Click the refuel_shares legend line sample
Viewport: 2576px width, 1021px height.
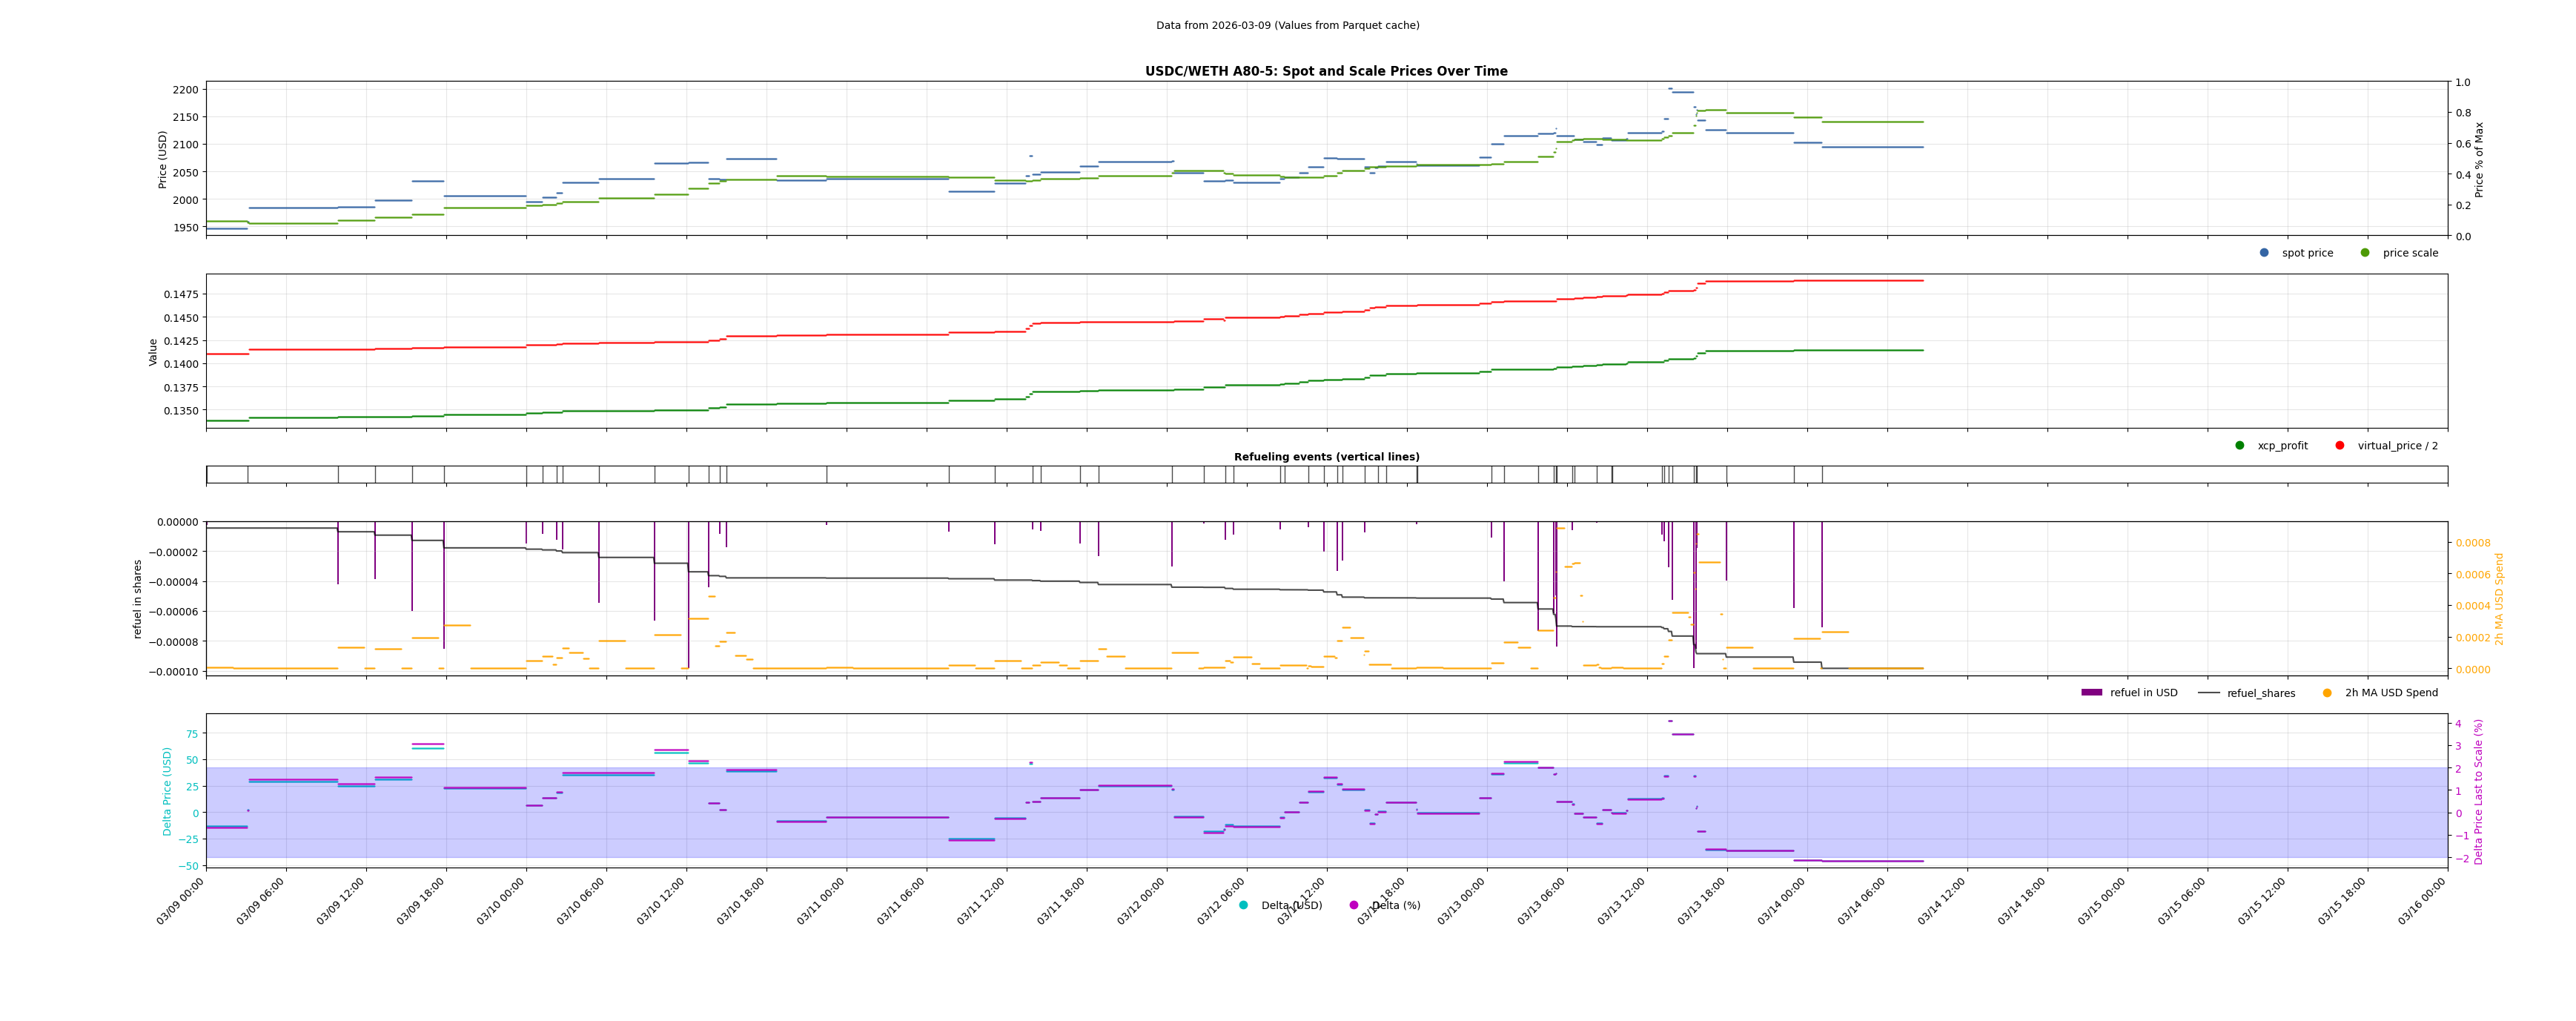(2209, 693)
